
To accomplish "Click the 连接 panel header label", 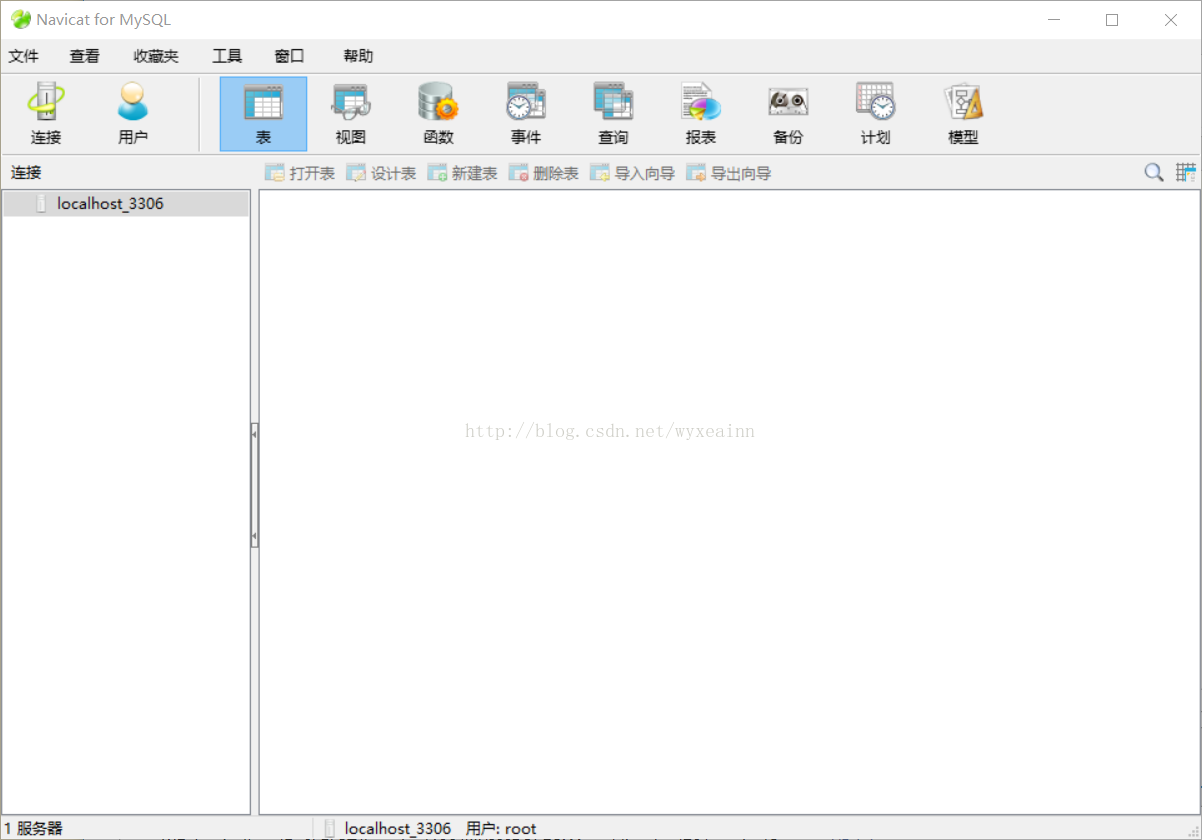I will pyautogui.click(x=26, y=173).
